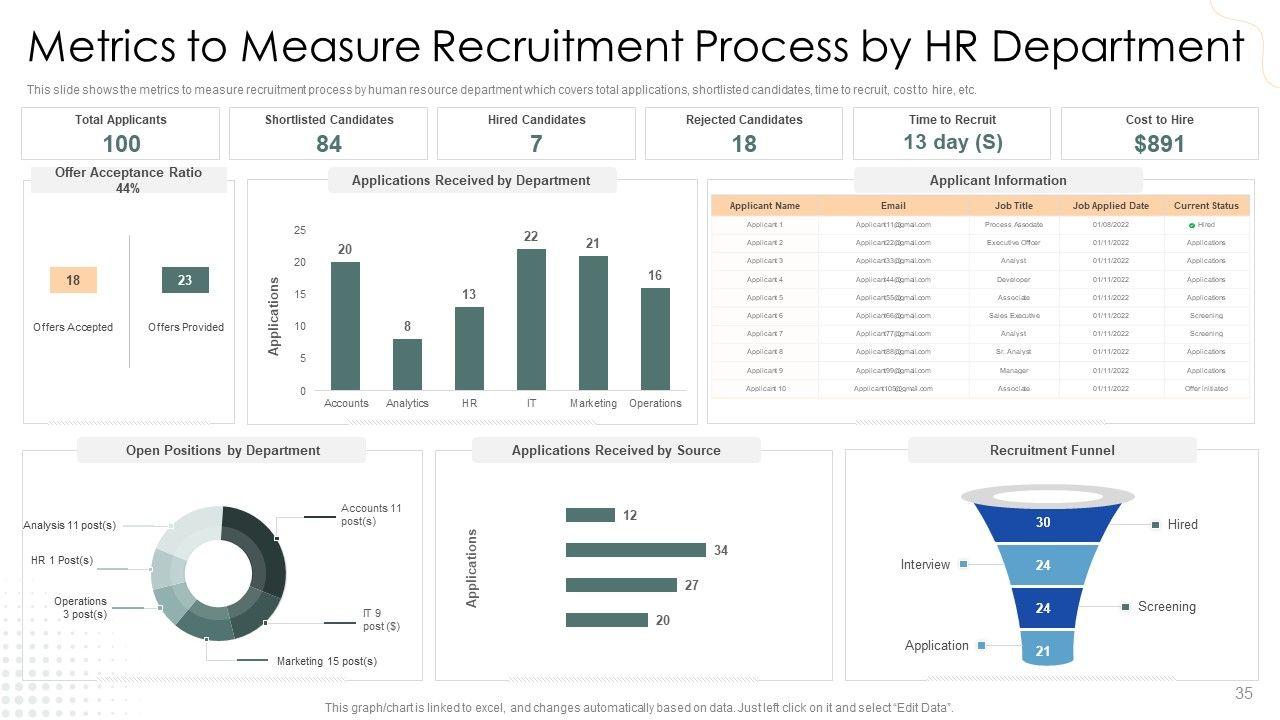
Task: Click the Screening status of Applicant 6
Action: tap(1206, 315)
